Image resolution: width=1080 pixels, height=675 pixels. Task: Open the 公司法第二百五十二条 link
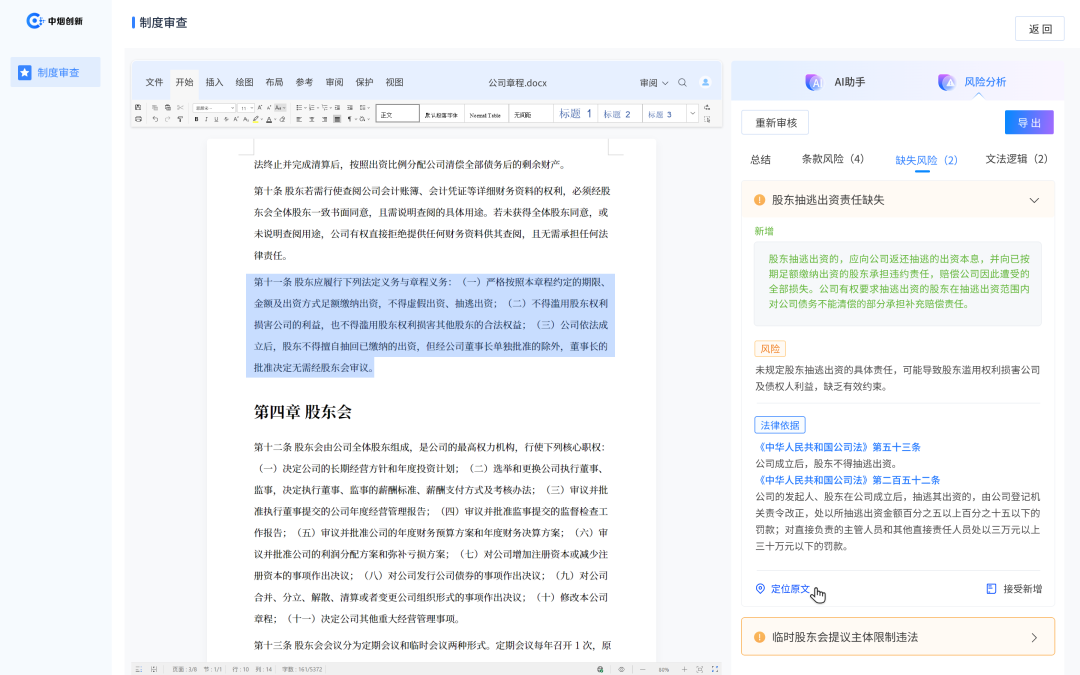point(849,480)
